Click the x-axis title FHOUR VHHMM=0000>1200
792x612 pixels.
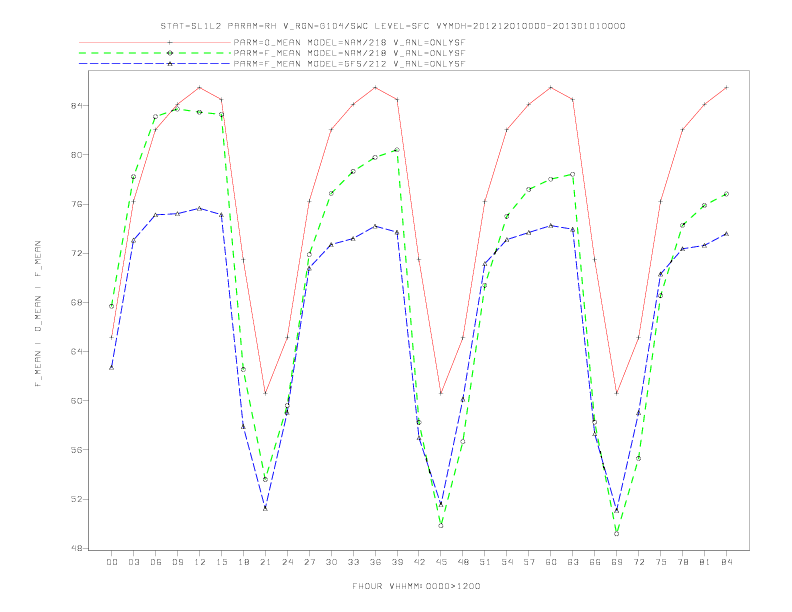416,586
